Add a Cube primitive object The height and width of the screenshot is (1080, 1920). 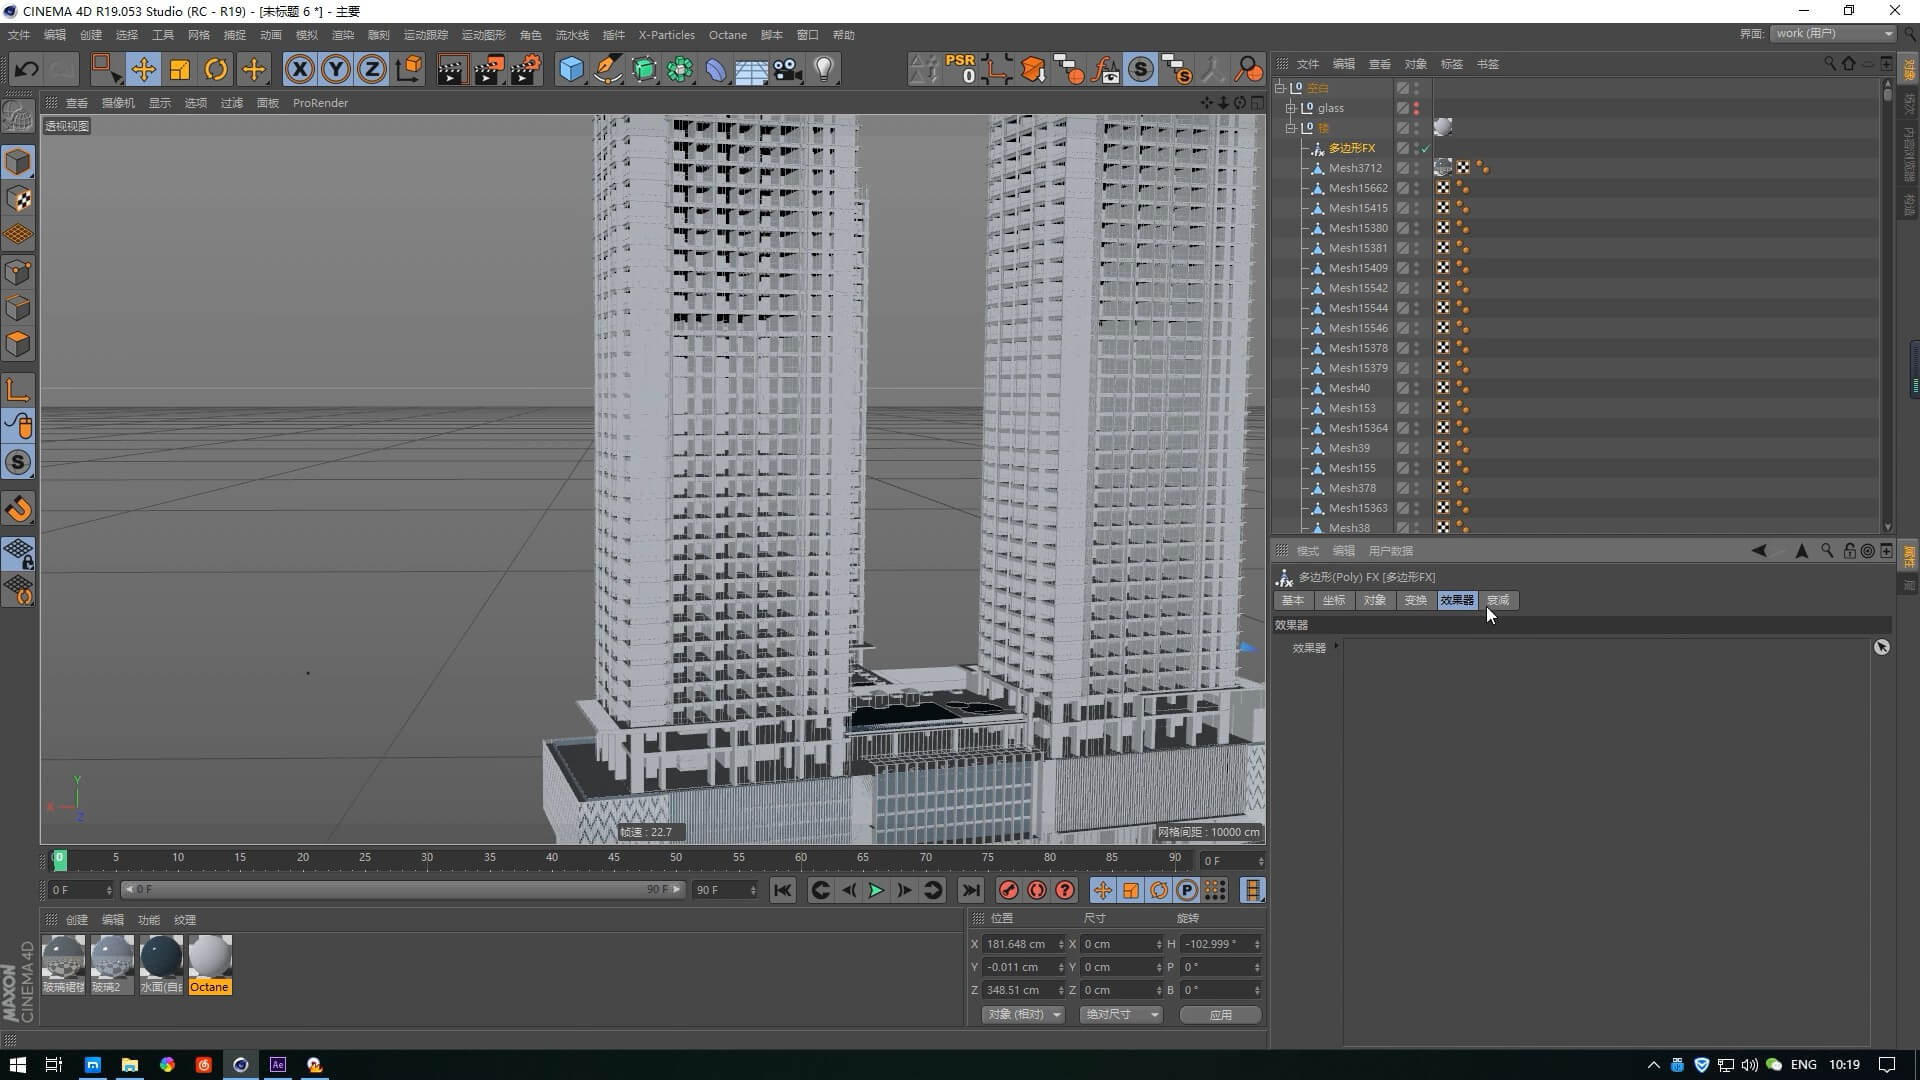coord(571,69)
